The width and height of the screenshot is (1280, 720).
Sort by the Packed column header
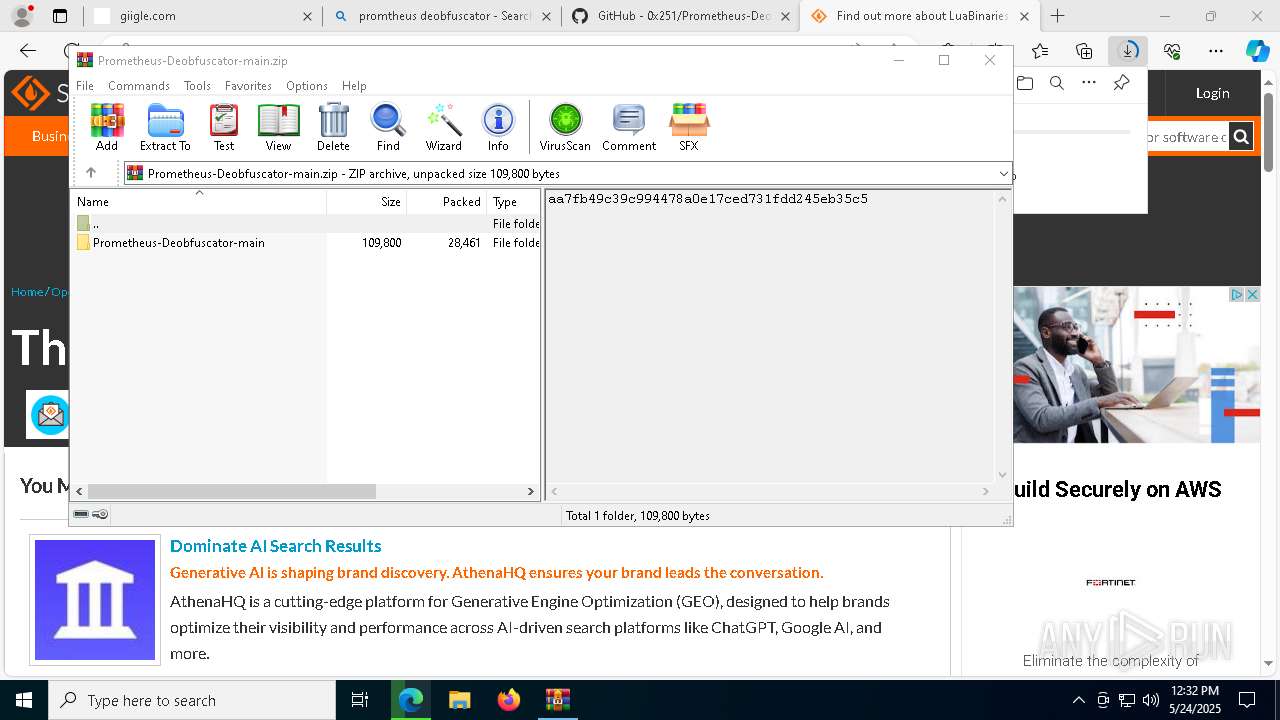pyautogui.click(x=447, y=201)
